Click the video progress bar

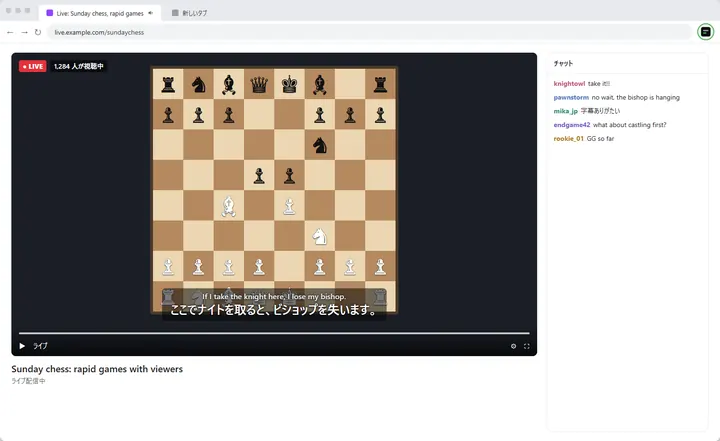tap(274, 333)
